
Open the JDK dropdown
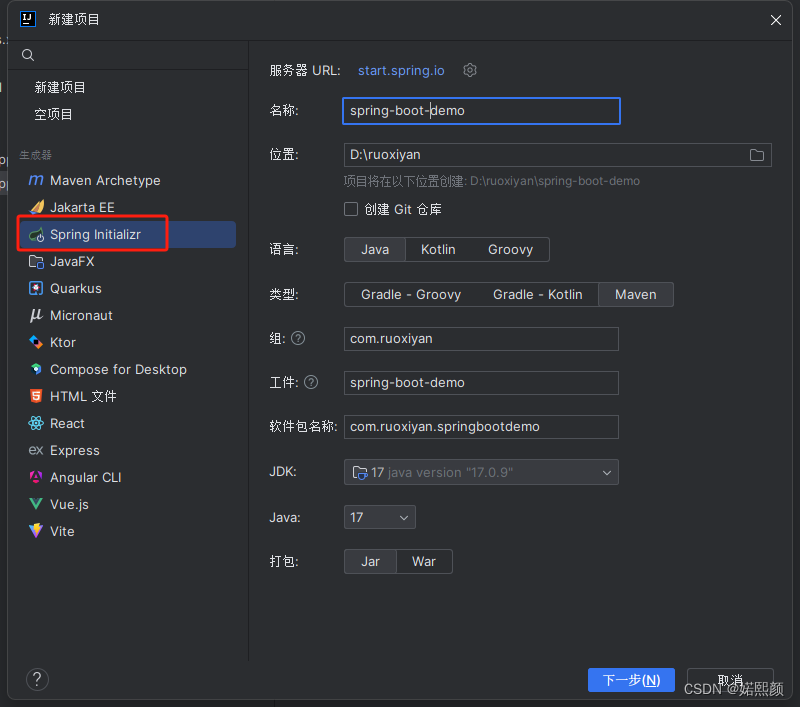pyautogui.click(x=480, y=472)
